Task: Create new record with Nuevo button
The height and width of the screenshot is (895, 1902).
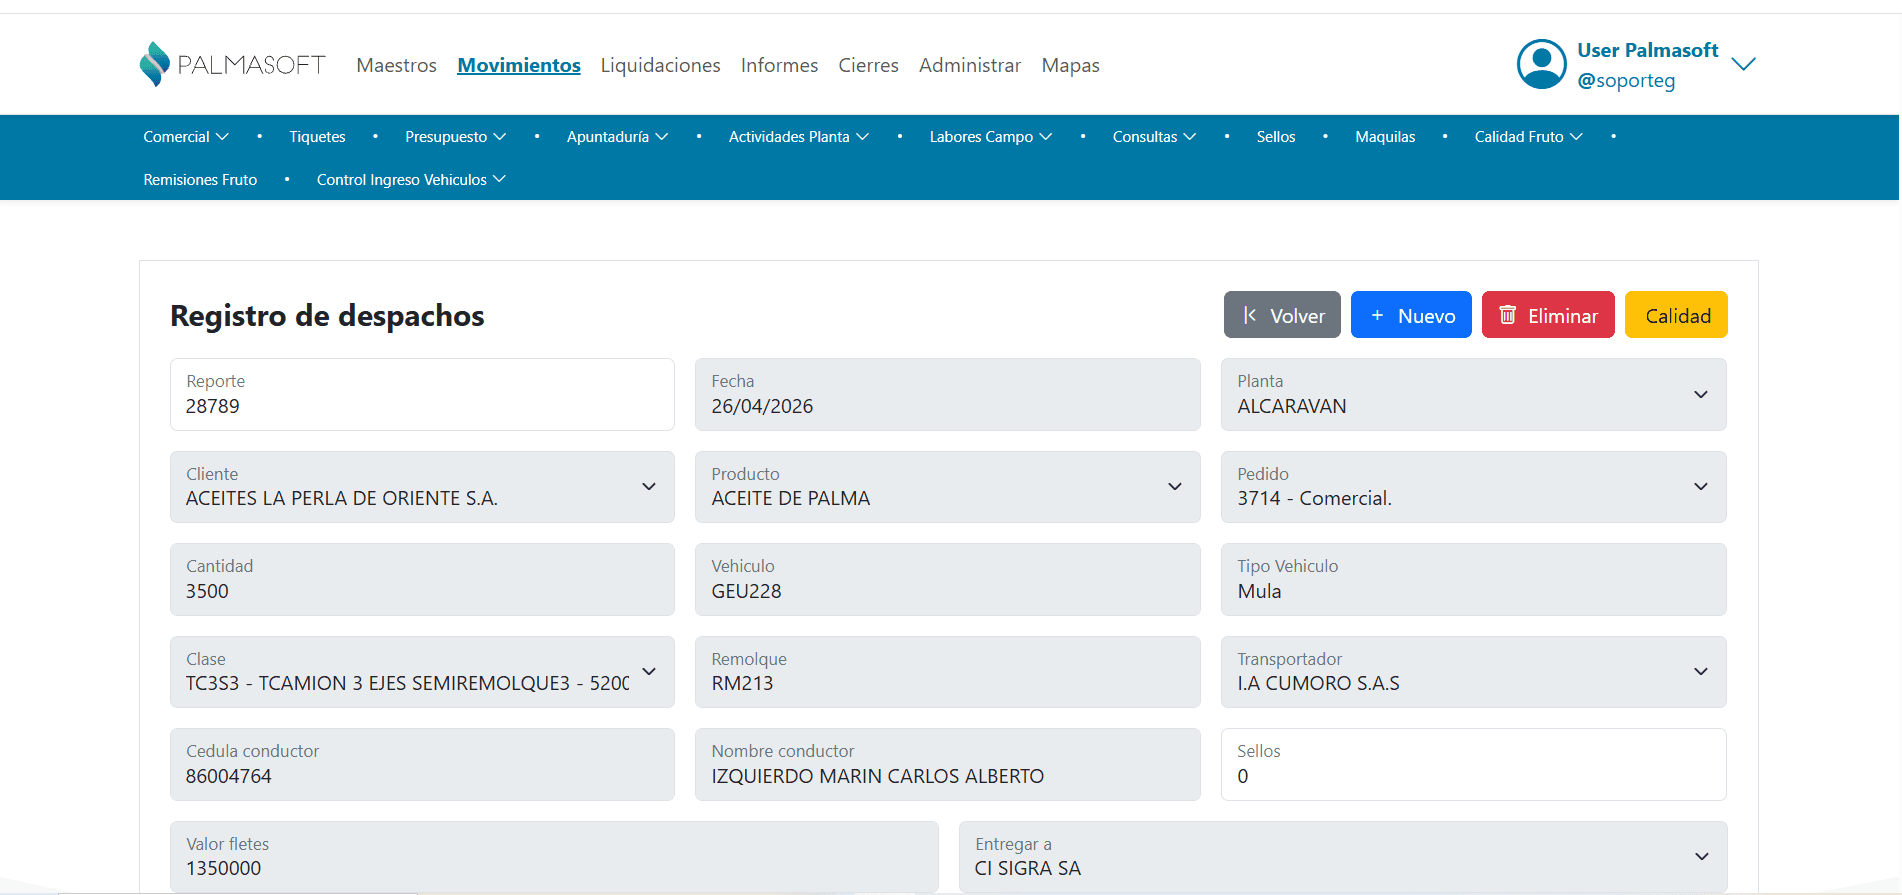Action: [x=1410, y=315]
